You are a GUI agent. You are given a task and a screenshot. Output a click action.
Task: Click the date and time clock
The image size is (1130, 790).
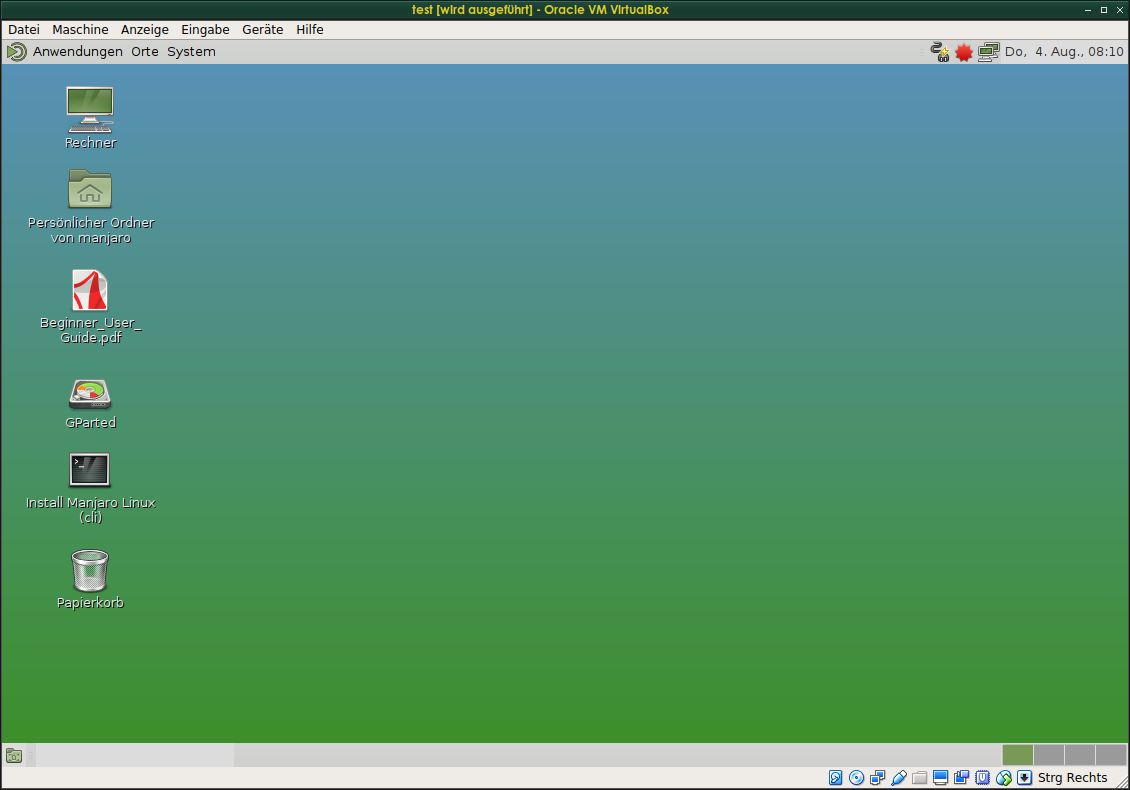pos(1063,52)
